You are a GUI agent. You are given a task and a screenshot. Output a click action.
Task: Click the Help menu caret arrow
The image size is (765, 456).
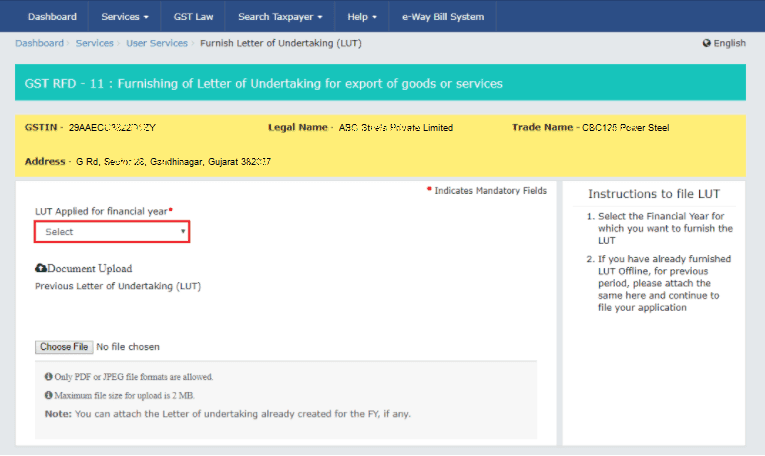pyautogui.click(x=374, y=17)
